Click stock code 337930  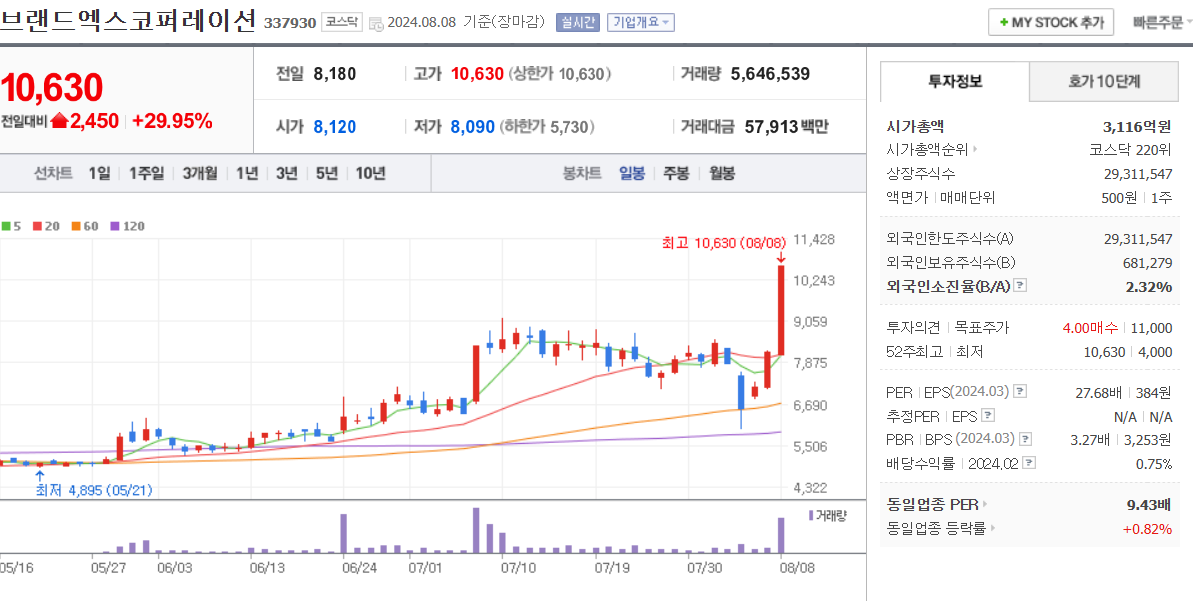coord(289,23)
